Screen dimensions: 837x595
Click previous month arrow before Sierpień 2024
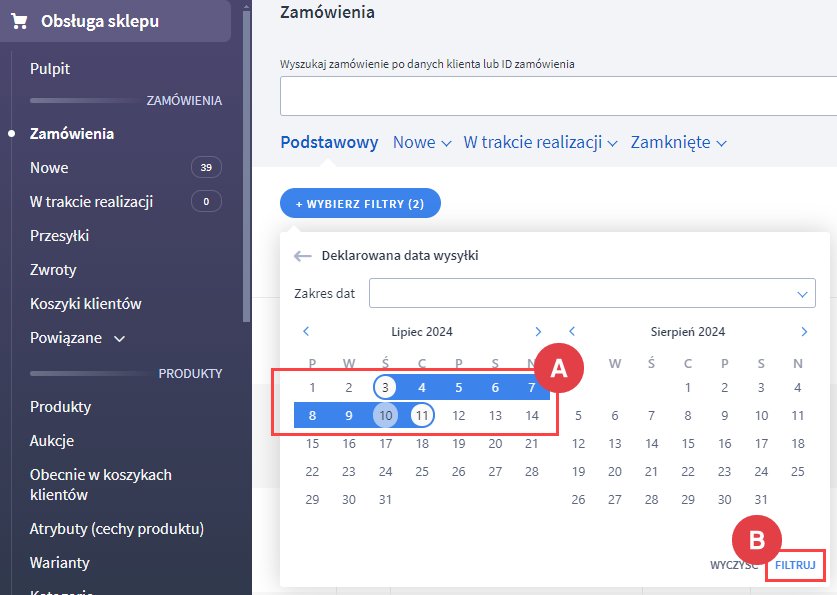[572, 331]
